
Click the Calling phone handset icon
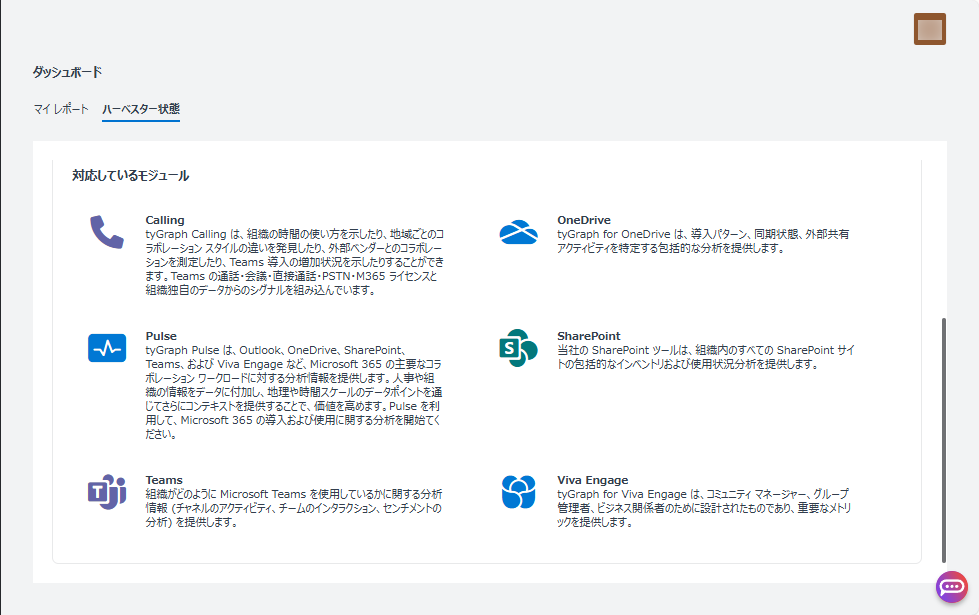[107, 232]
